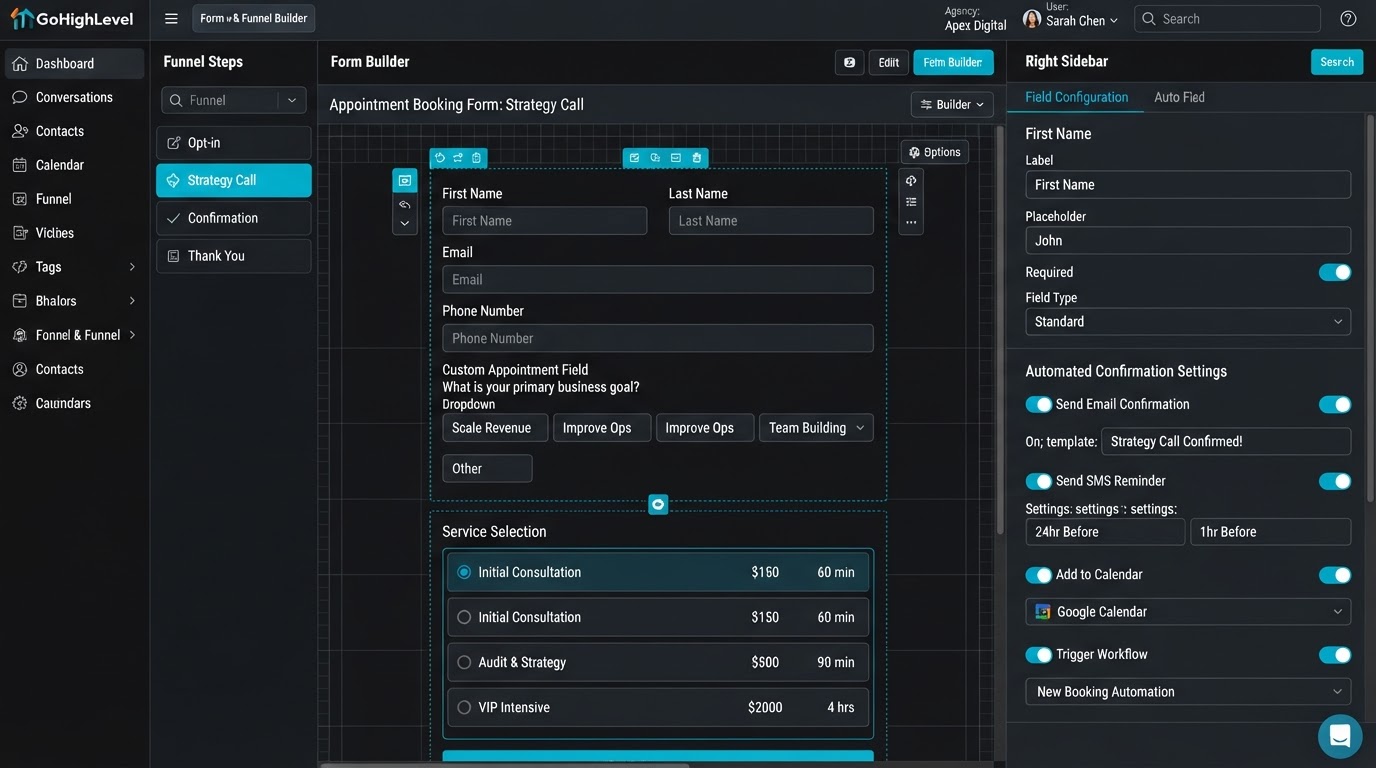Select the Field Configuration tab

[x=1076, y=97]
